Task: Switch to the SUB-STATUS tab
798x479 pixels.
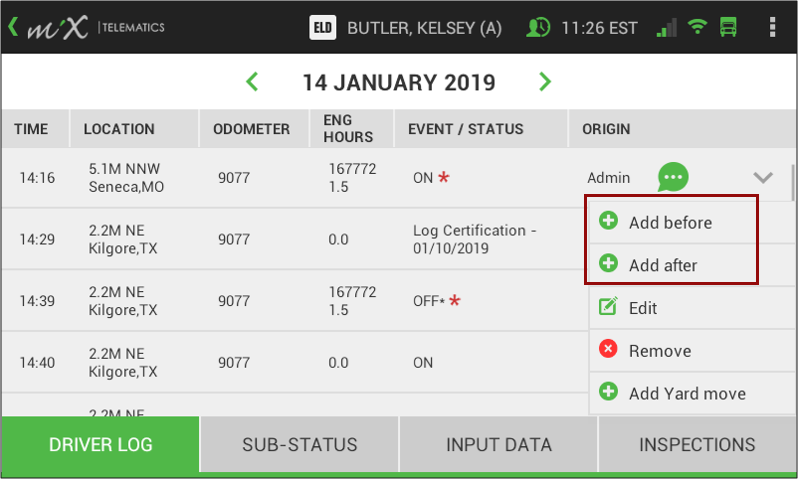Action: 300,444
